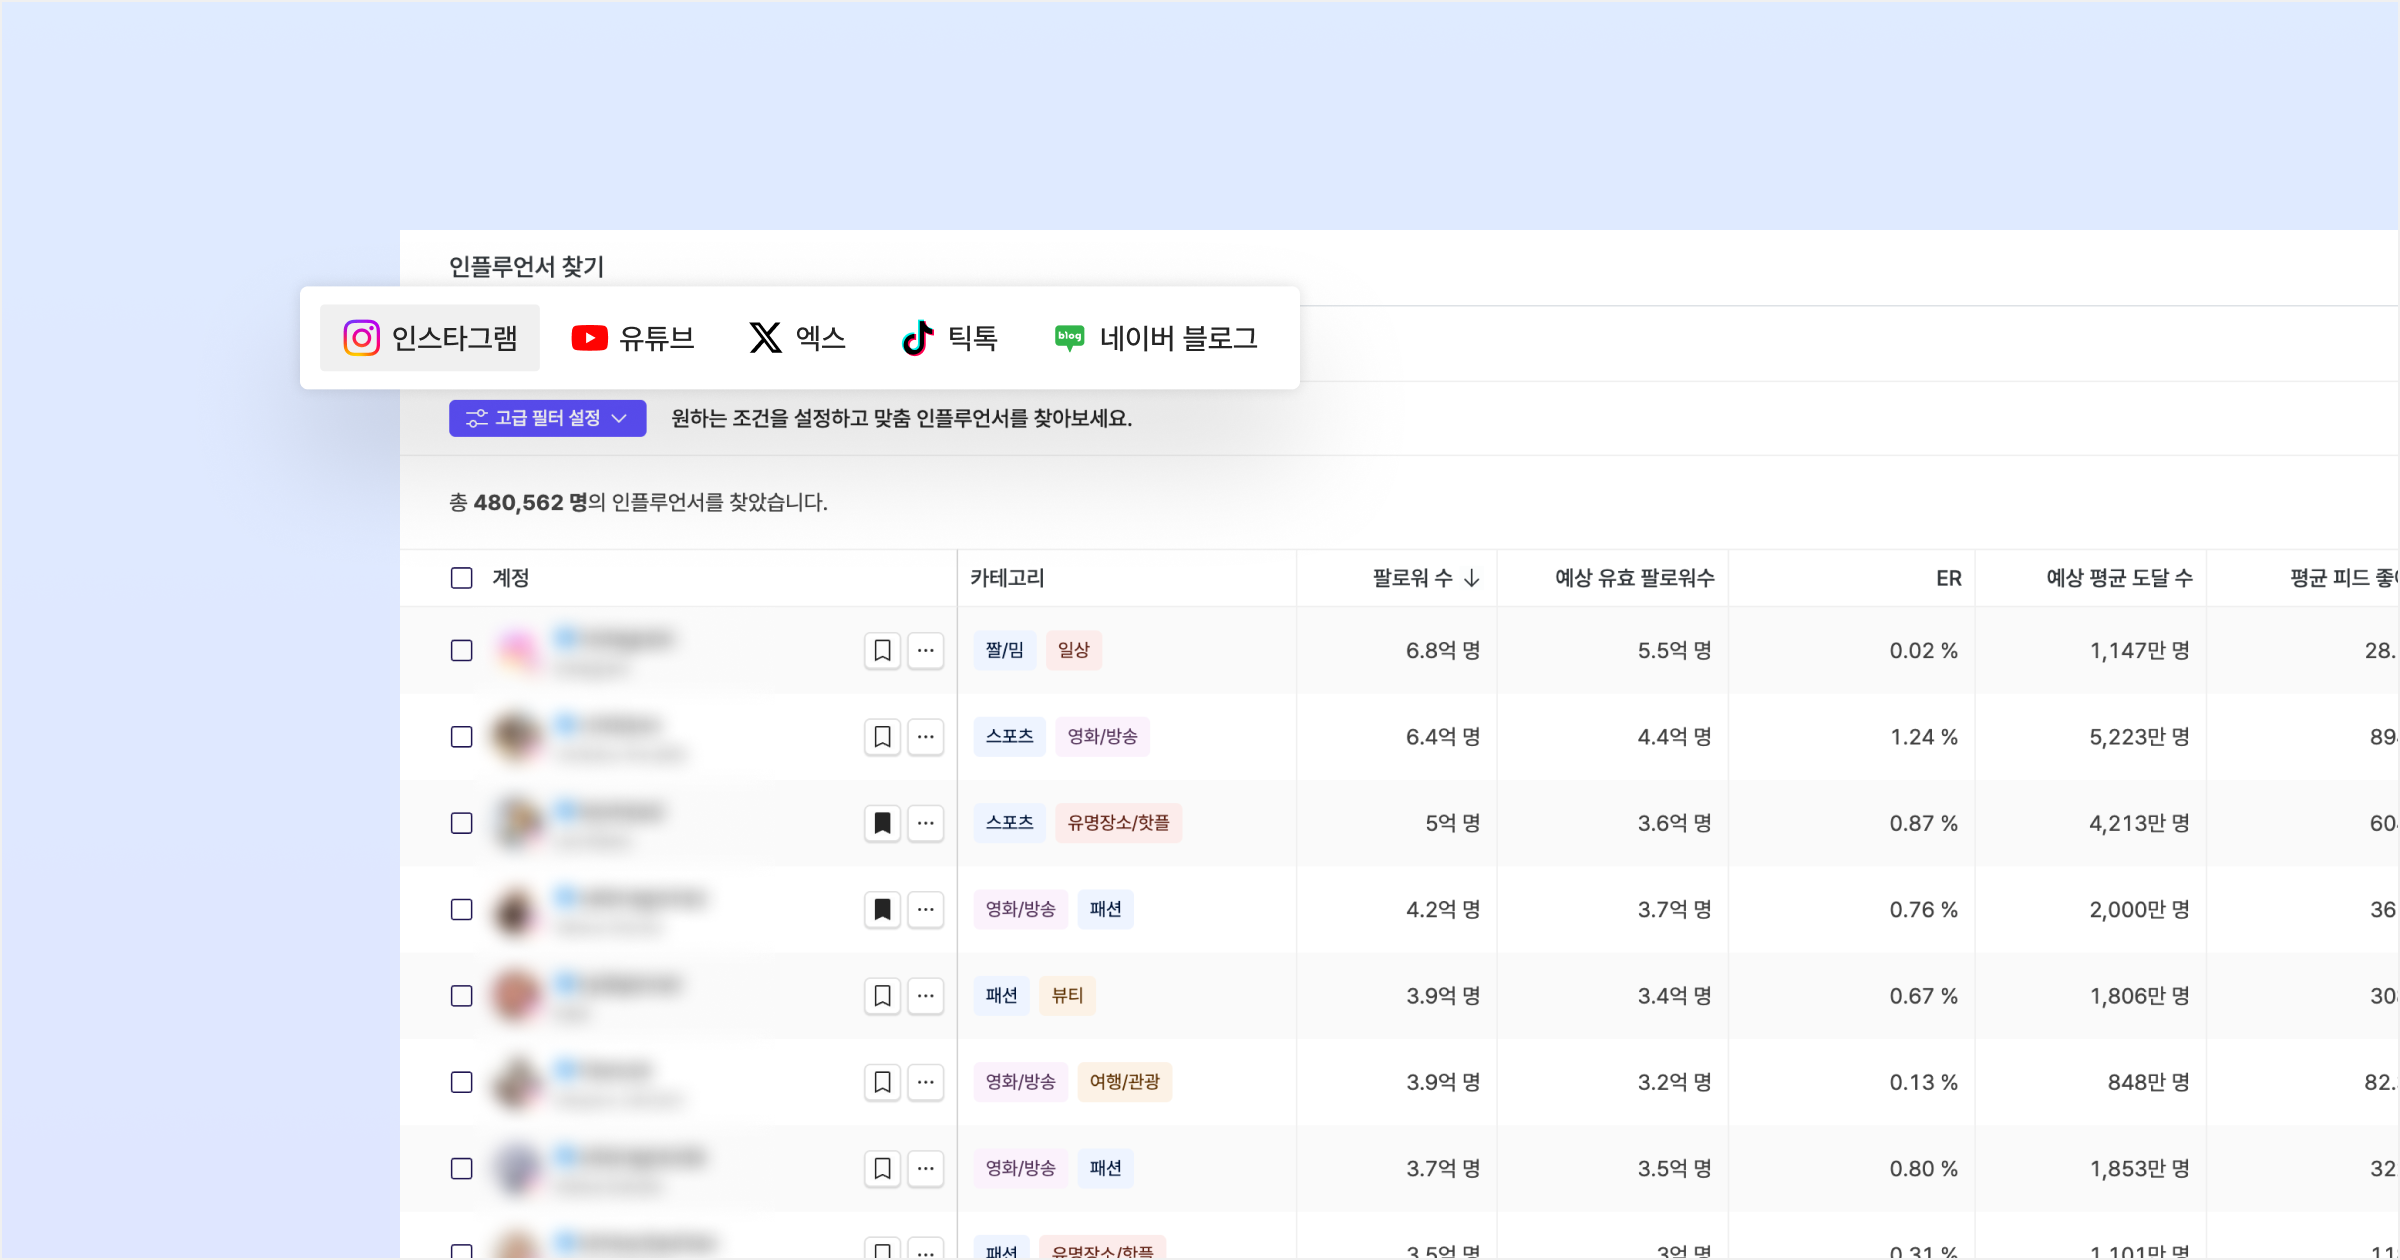Select the first influencer row checkbox
The height and width of the screenshot is (1260, 2400).
point(461,650)
